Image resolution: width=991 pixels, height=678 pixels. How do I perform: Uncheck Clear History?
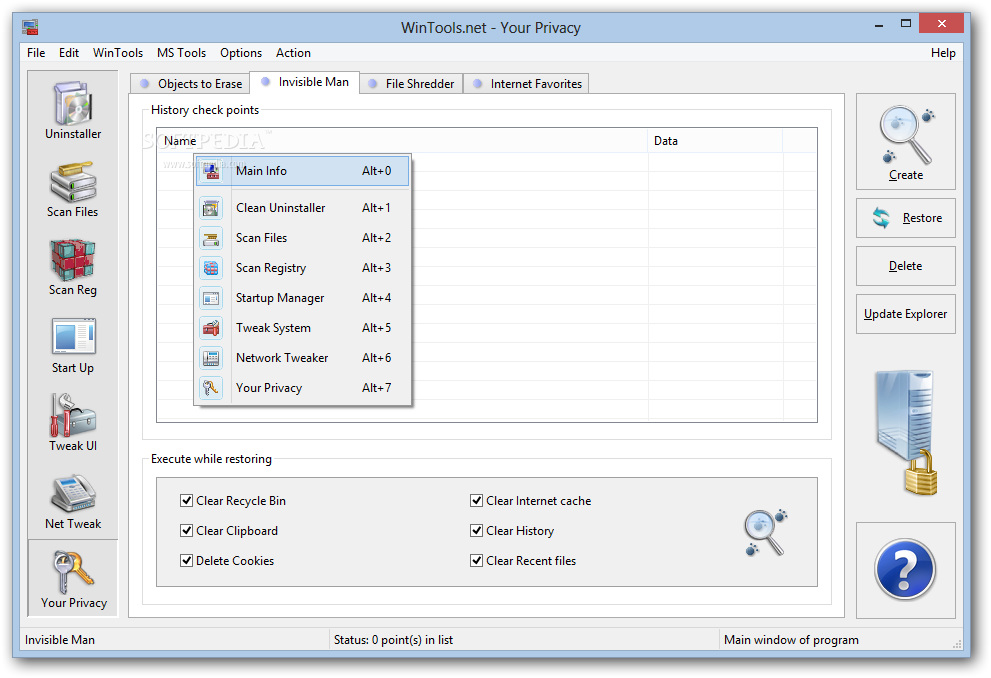(x=477, y=531)
